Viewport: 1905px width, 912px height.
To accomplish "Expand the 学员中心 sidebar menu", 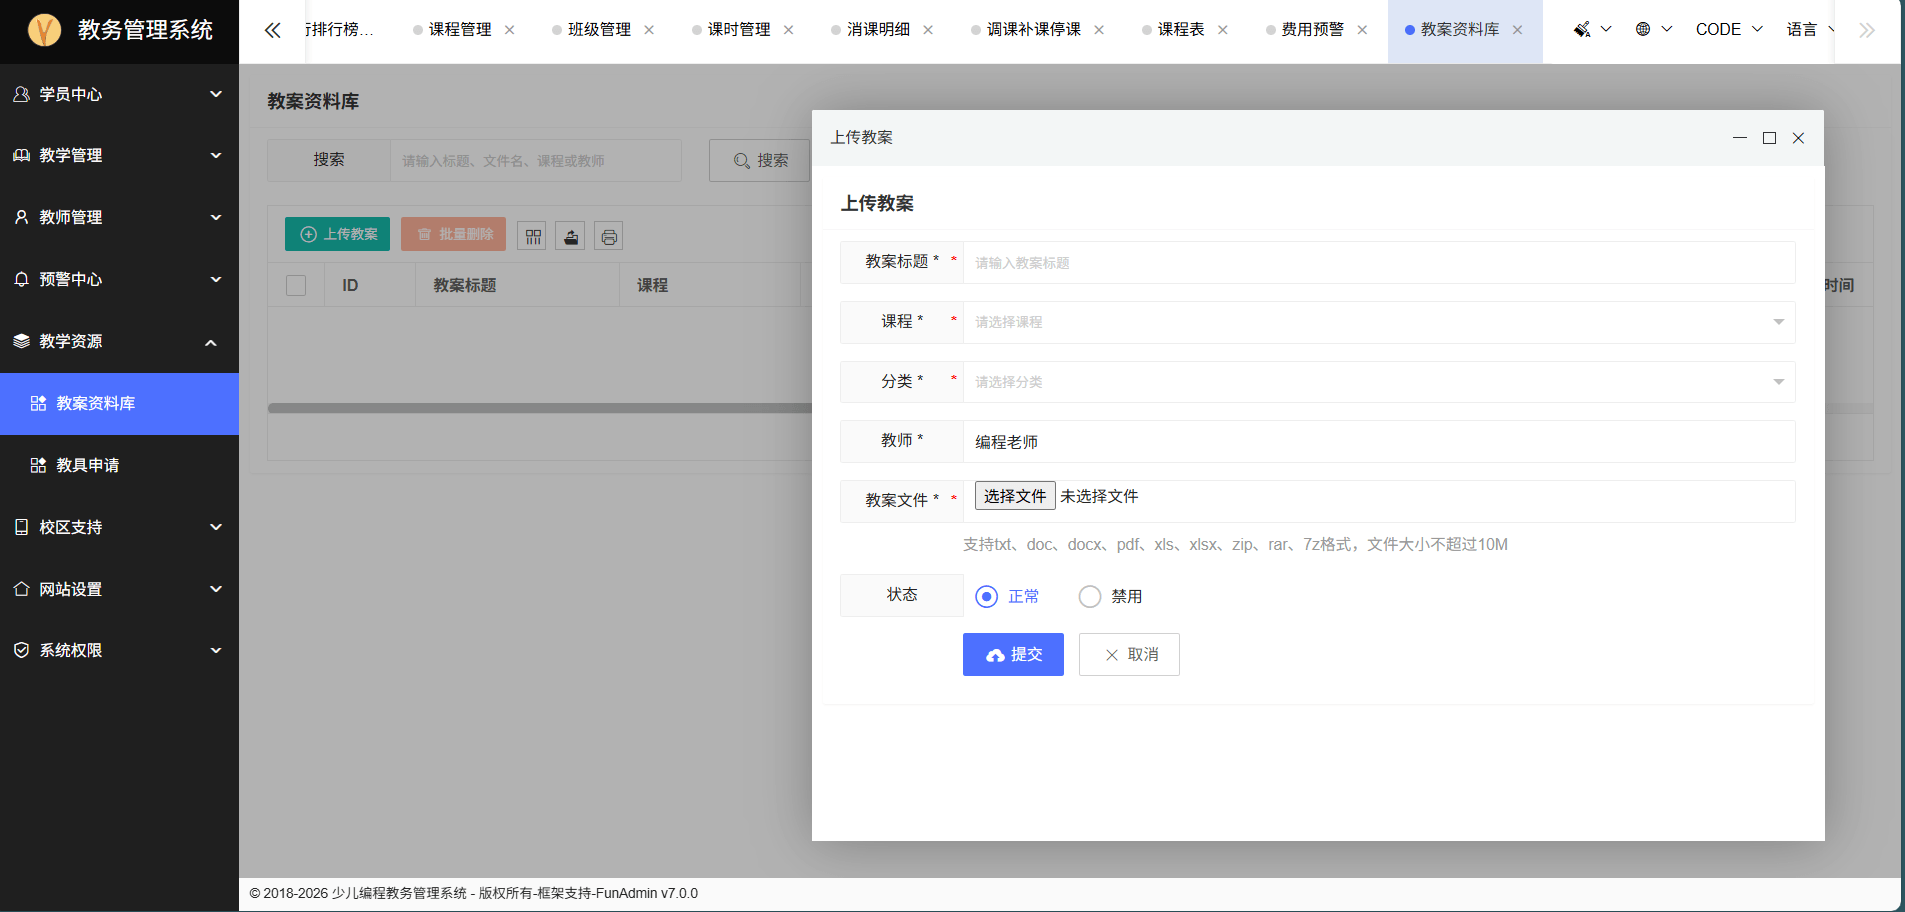I will coord(119,94).
